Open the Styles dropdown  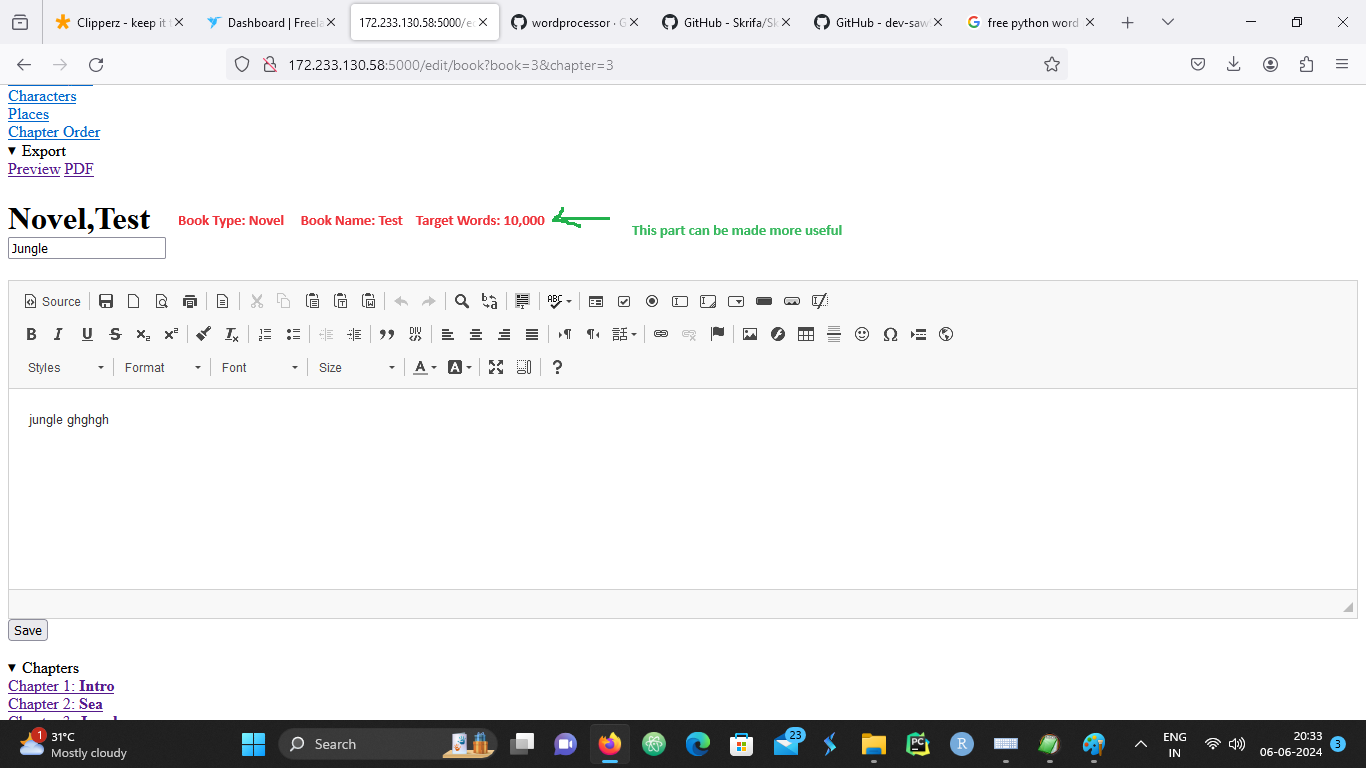pos(66,367)
